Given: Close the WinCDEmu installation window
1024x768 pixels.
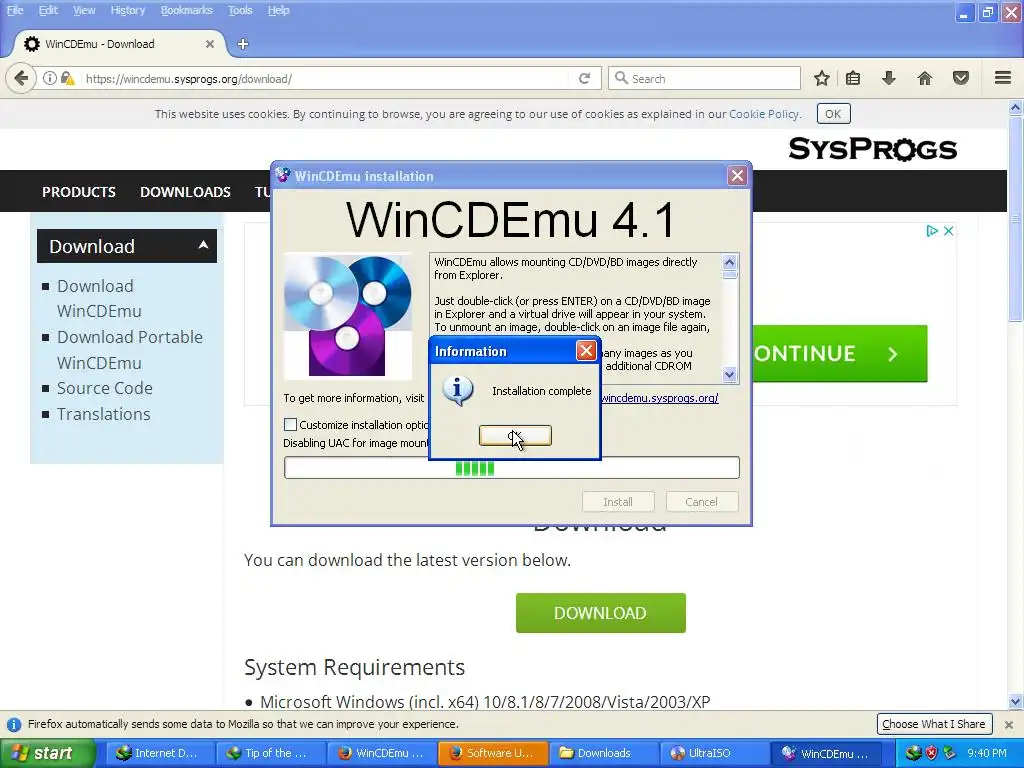Looking at the screenshot, I should point(737,176).
